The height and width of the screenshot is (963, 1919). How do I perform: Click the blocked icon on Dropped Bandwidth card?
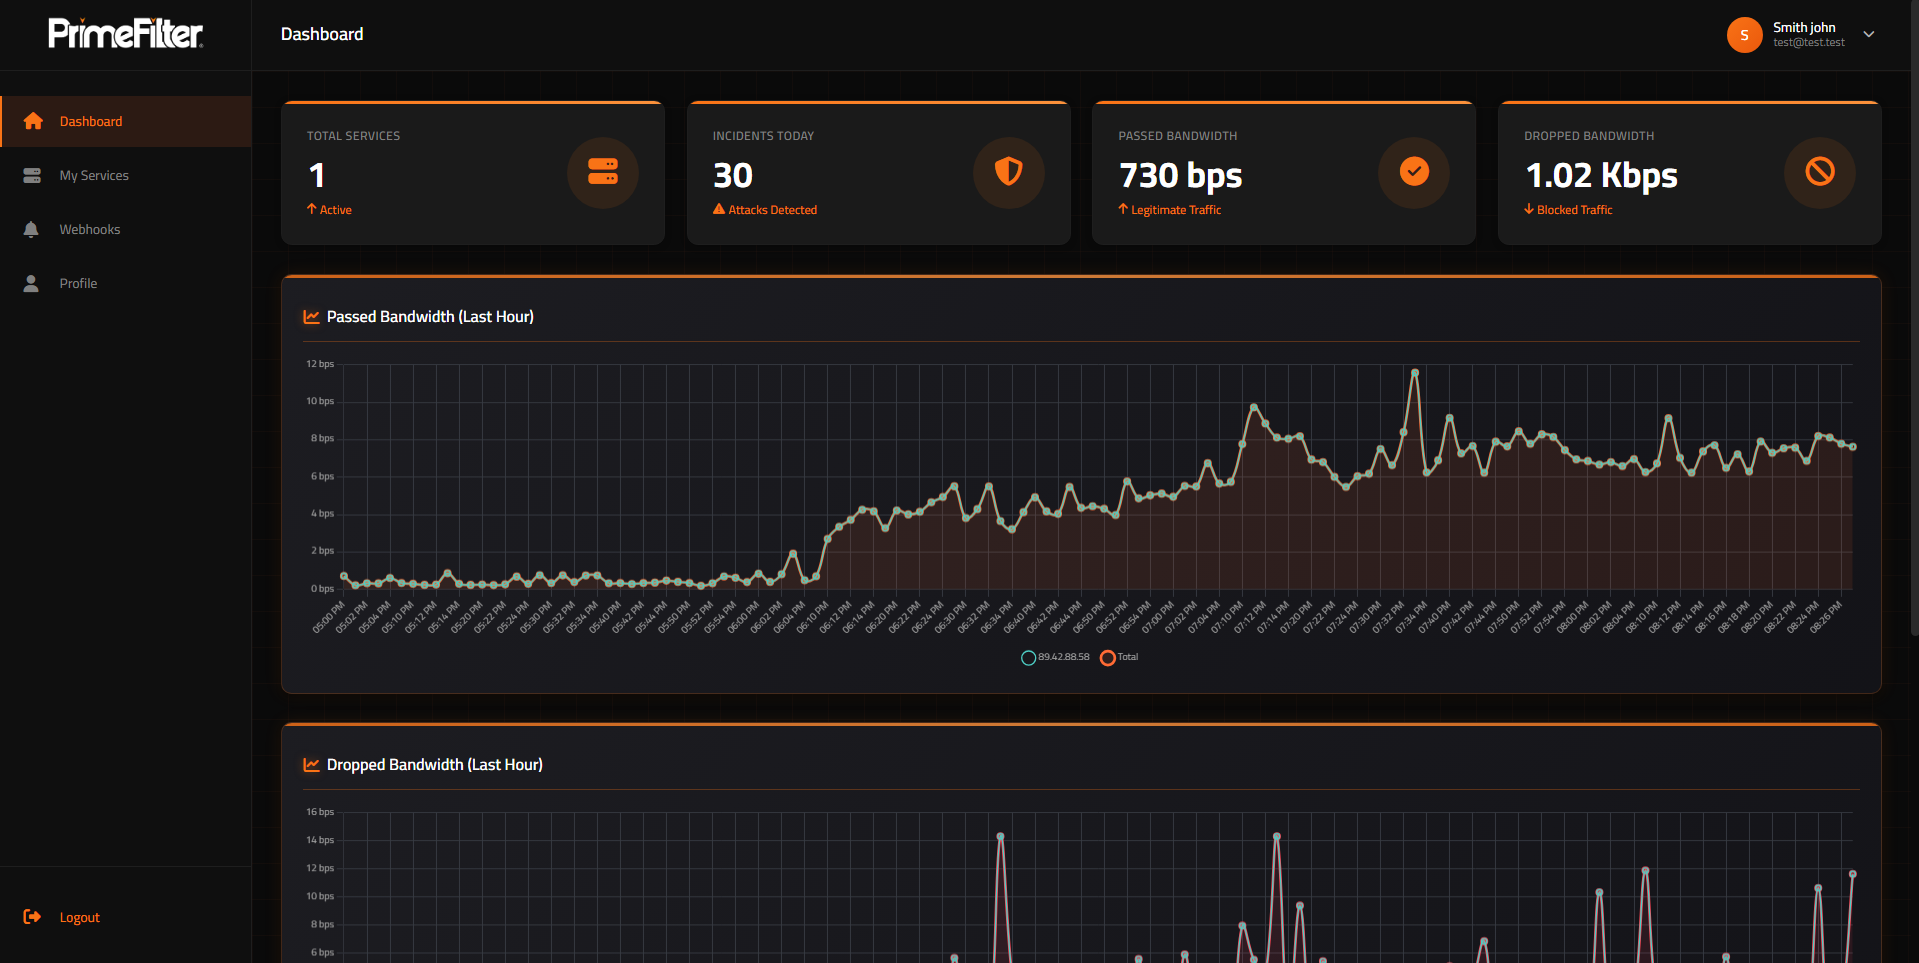coord(1819,172)
